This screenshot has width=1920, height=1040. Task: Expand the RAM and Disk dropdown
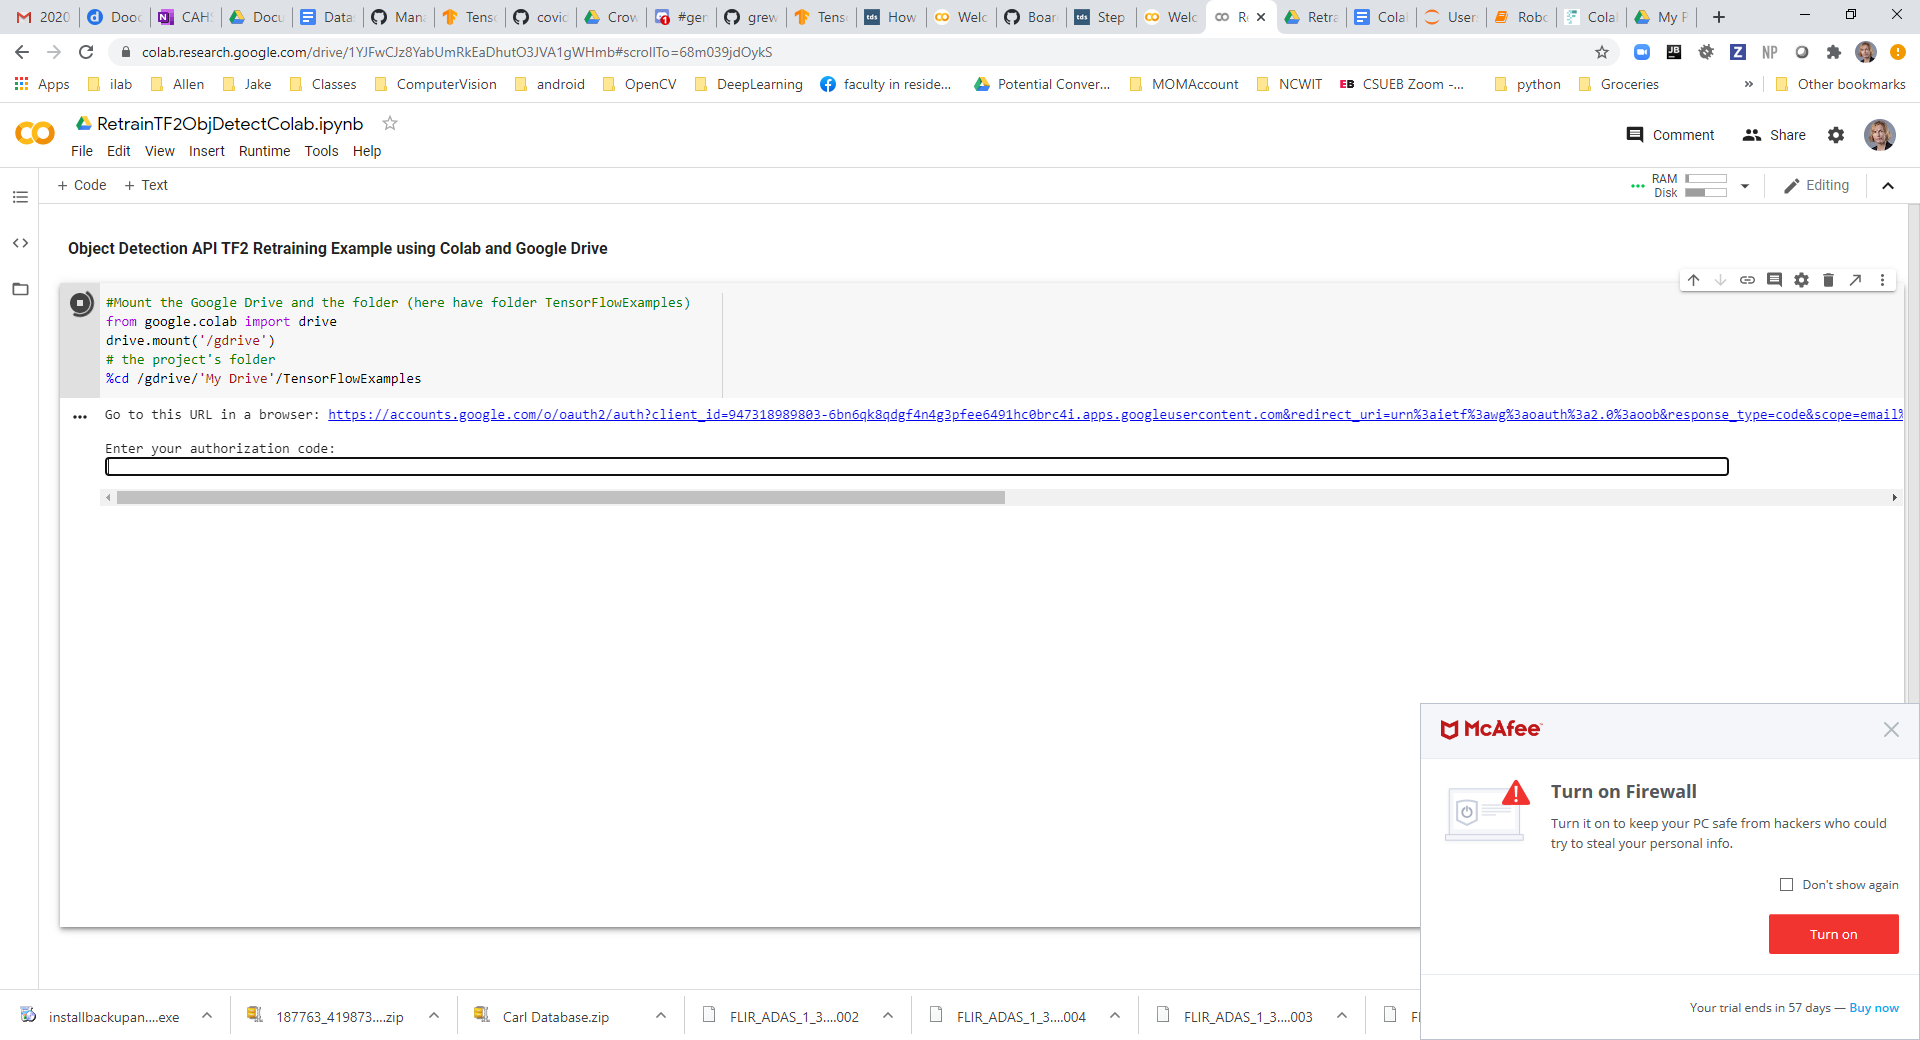(x=1745, y=186)
